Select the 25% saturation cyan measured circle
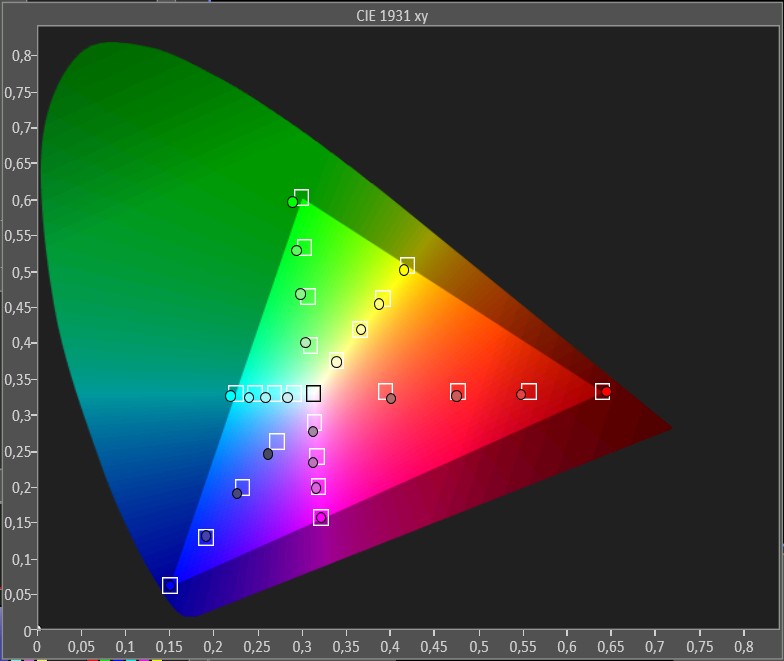The height and width of the screenshot is (661, 784). 288,398
